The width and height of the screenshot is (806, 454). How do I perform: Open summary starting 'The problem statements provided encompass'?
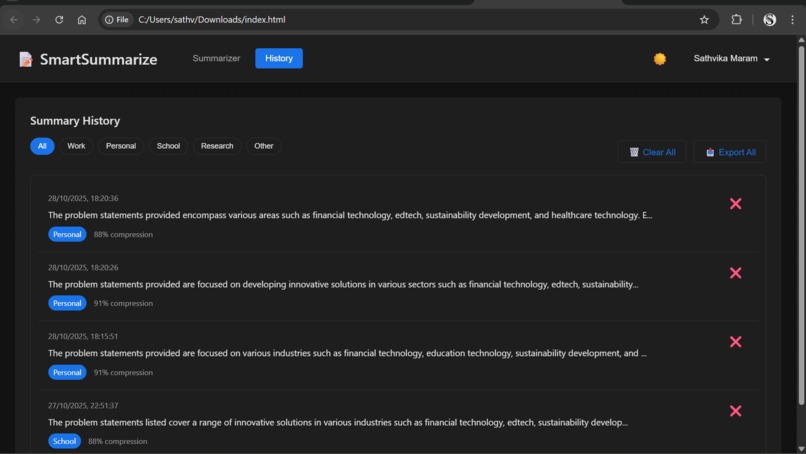[350, 215]
